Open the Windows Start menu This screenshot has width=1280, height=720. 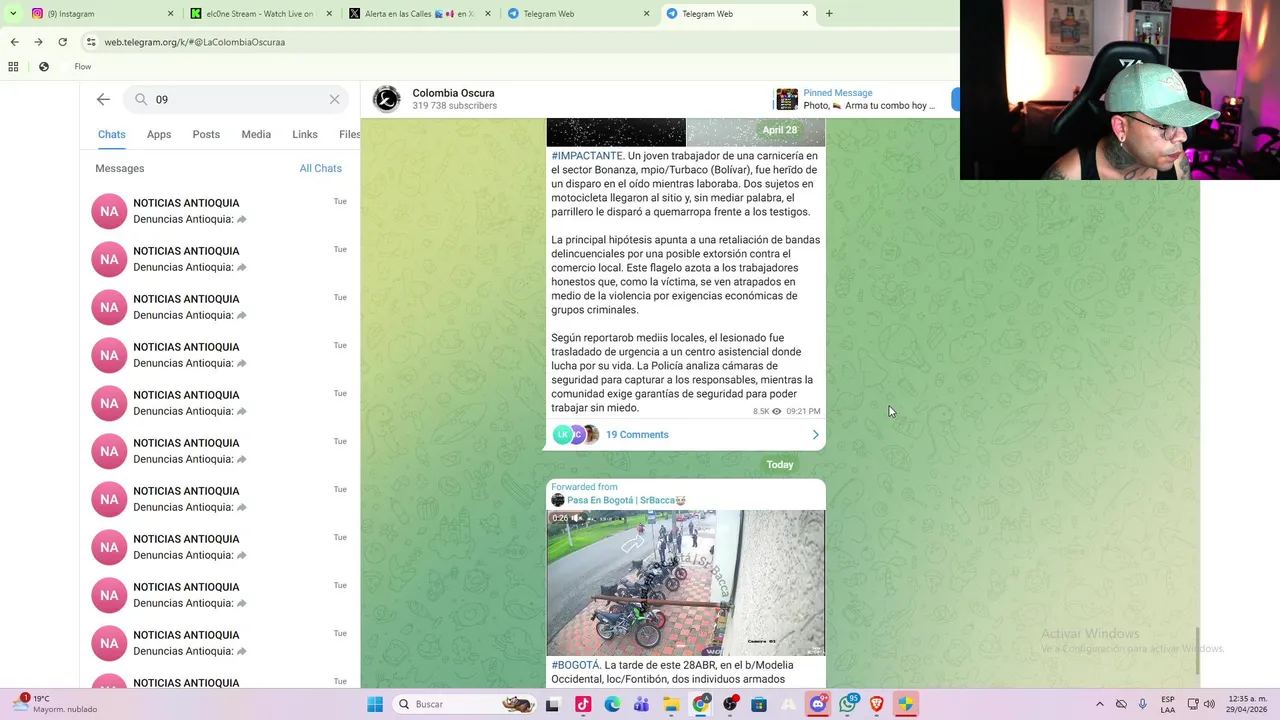coord(375,704)
